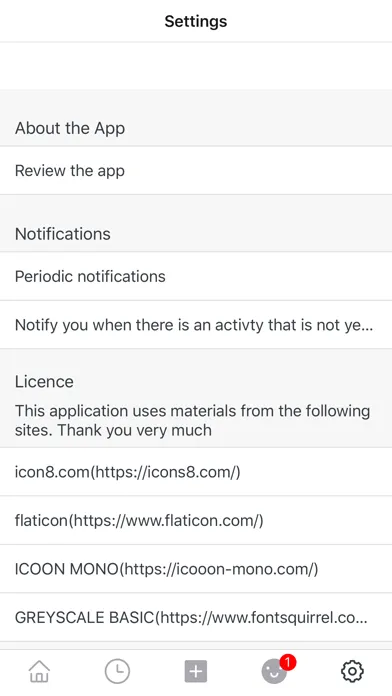
Task: Select the gear Settings tab
Action: [352, 671]
